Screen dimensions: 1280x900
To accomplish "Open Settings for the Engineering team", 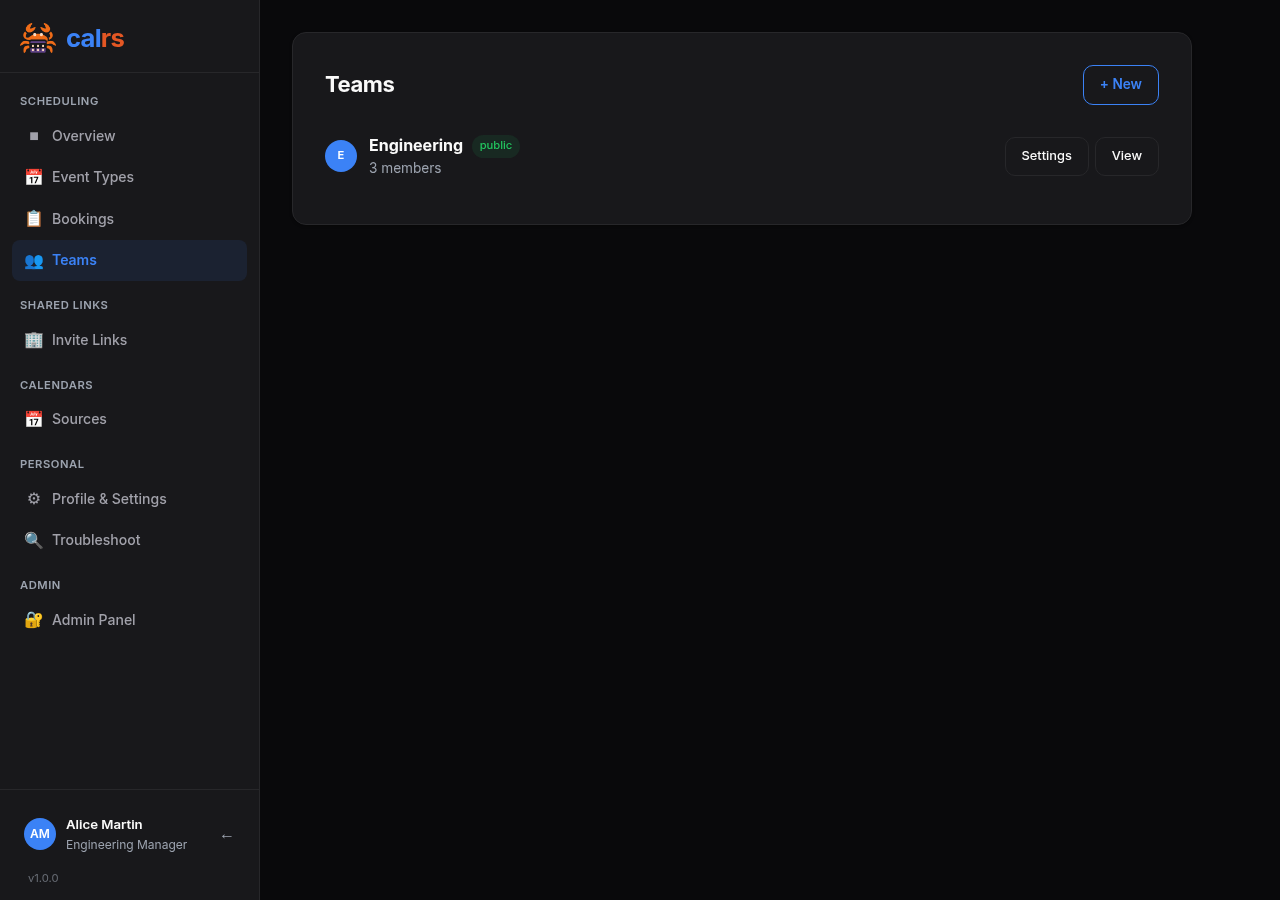I will (1046, 156).
